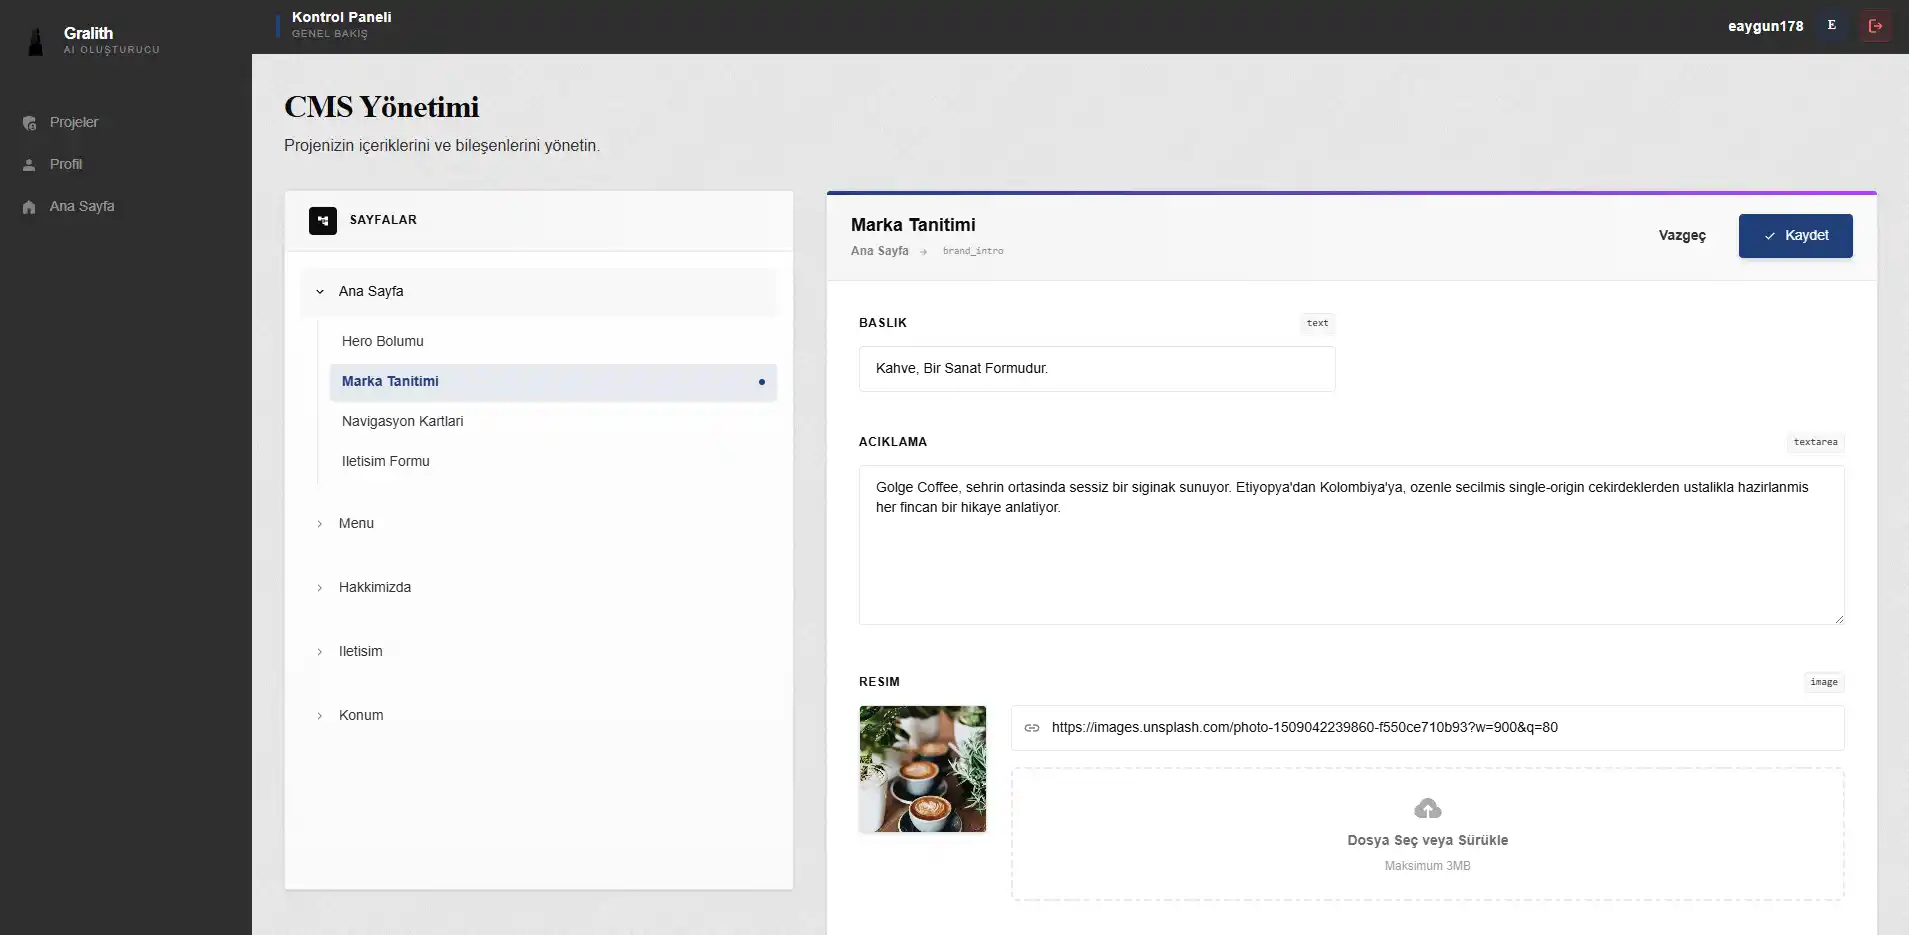1909x935 pixels.
Task: Click the brand_intro breadcrumb text
Action: coord(973,252)
